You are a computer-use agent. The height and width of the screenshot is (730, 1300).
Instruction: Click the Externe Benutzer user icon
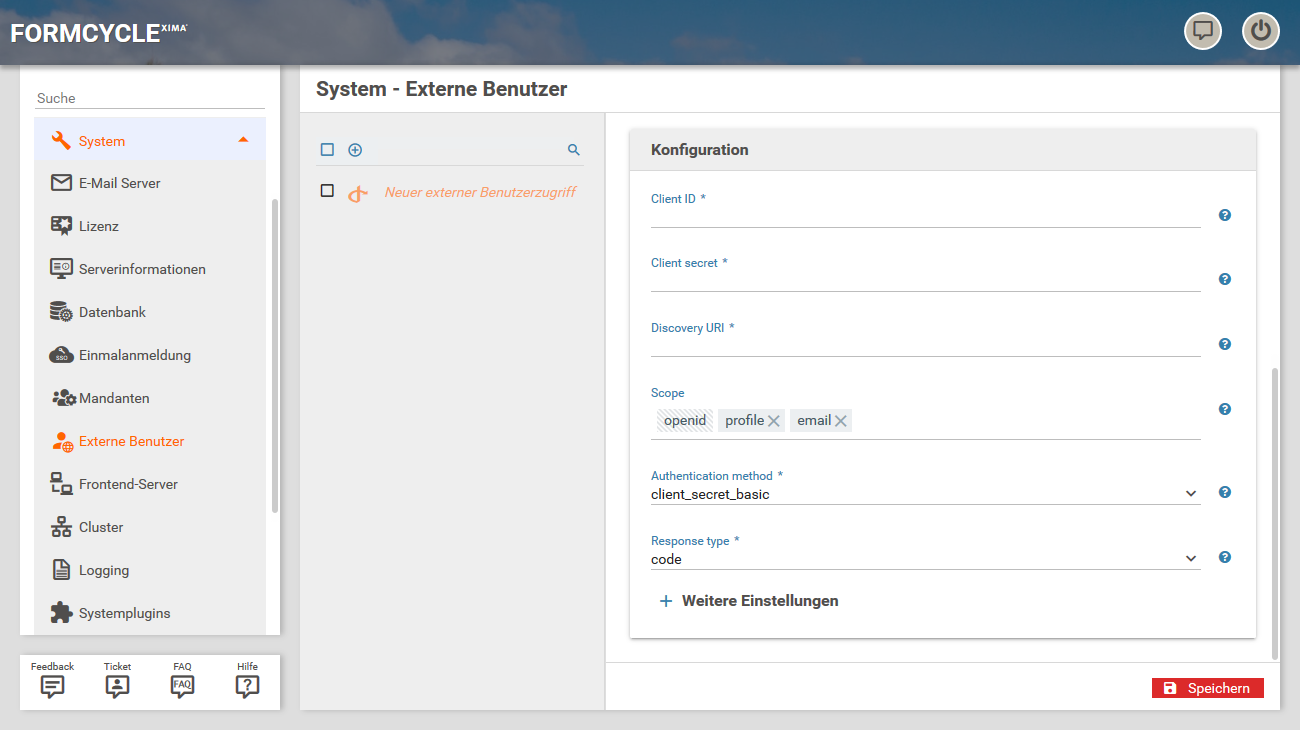pos(63,441)
